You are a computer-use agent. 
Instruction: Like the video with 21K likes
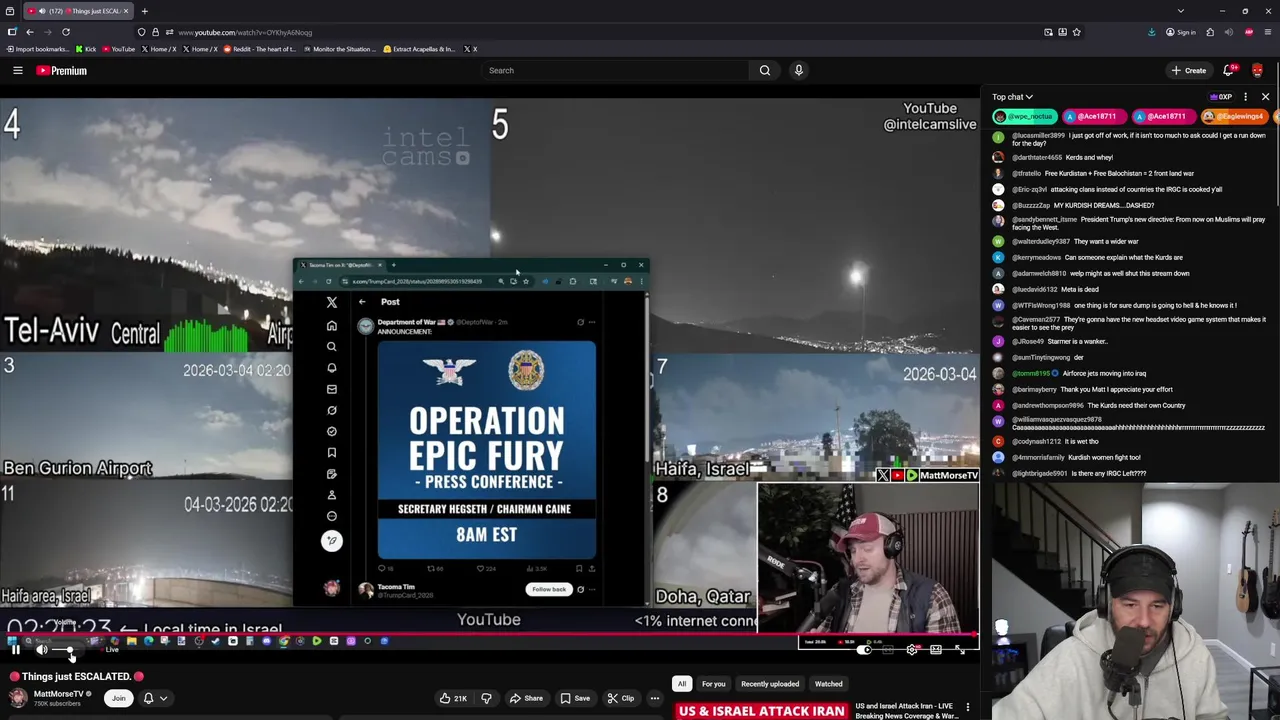[453, 698]
